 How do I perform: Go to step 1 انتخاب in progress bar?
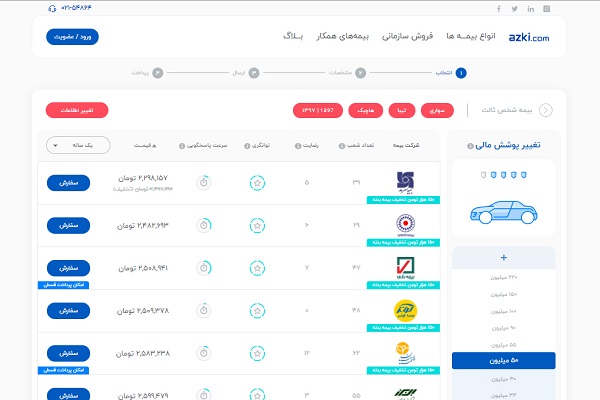[452, 73]
